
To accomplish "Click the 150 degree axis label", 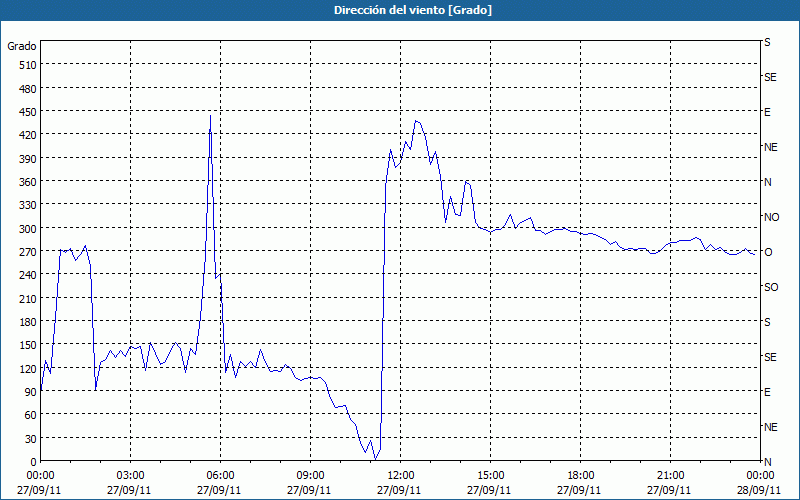I will tap(28, 345).
